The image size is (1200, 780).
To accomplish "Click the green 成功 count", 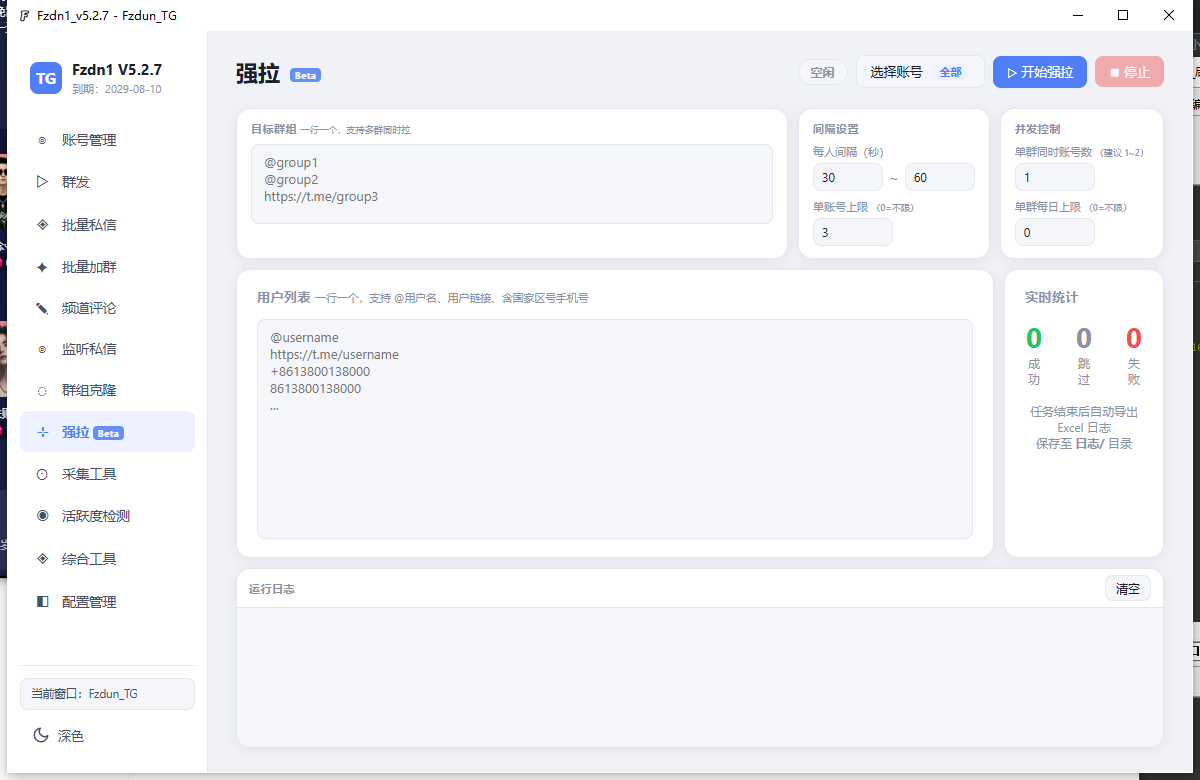I will 1034,338.
